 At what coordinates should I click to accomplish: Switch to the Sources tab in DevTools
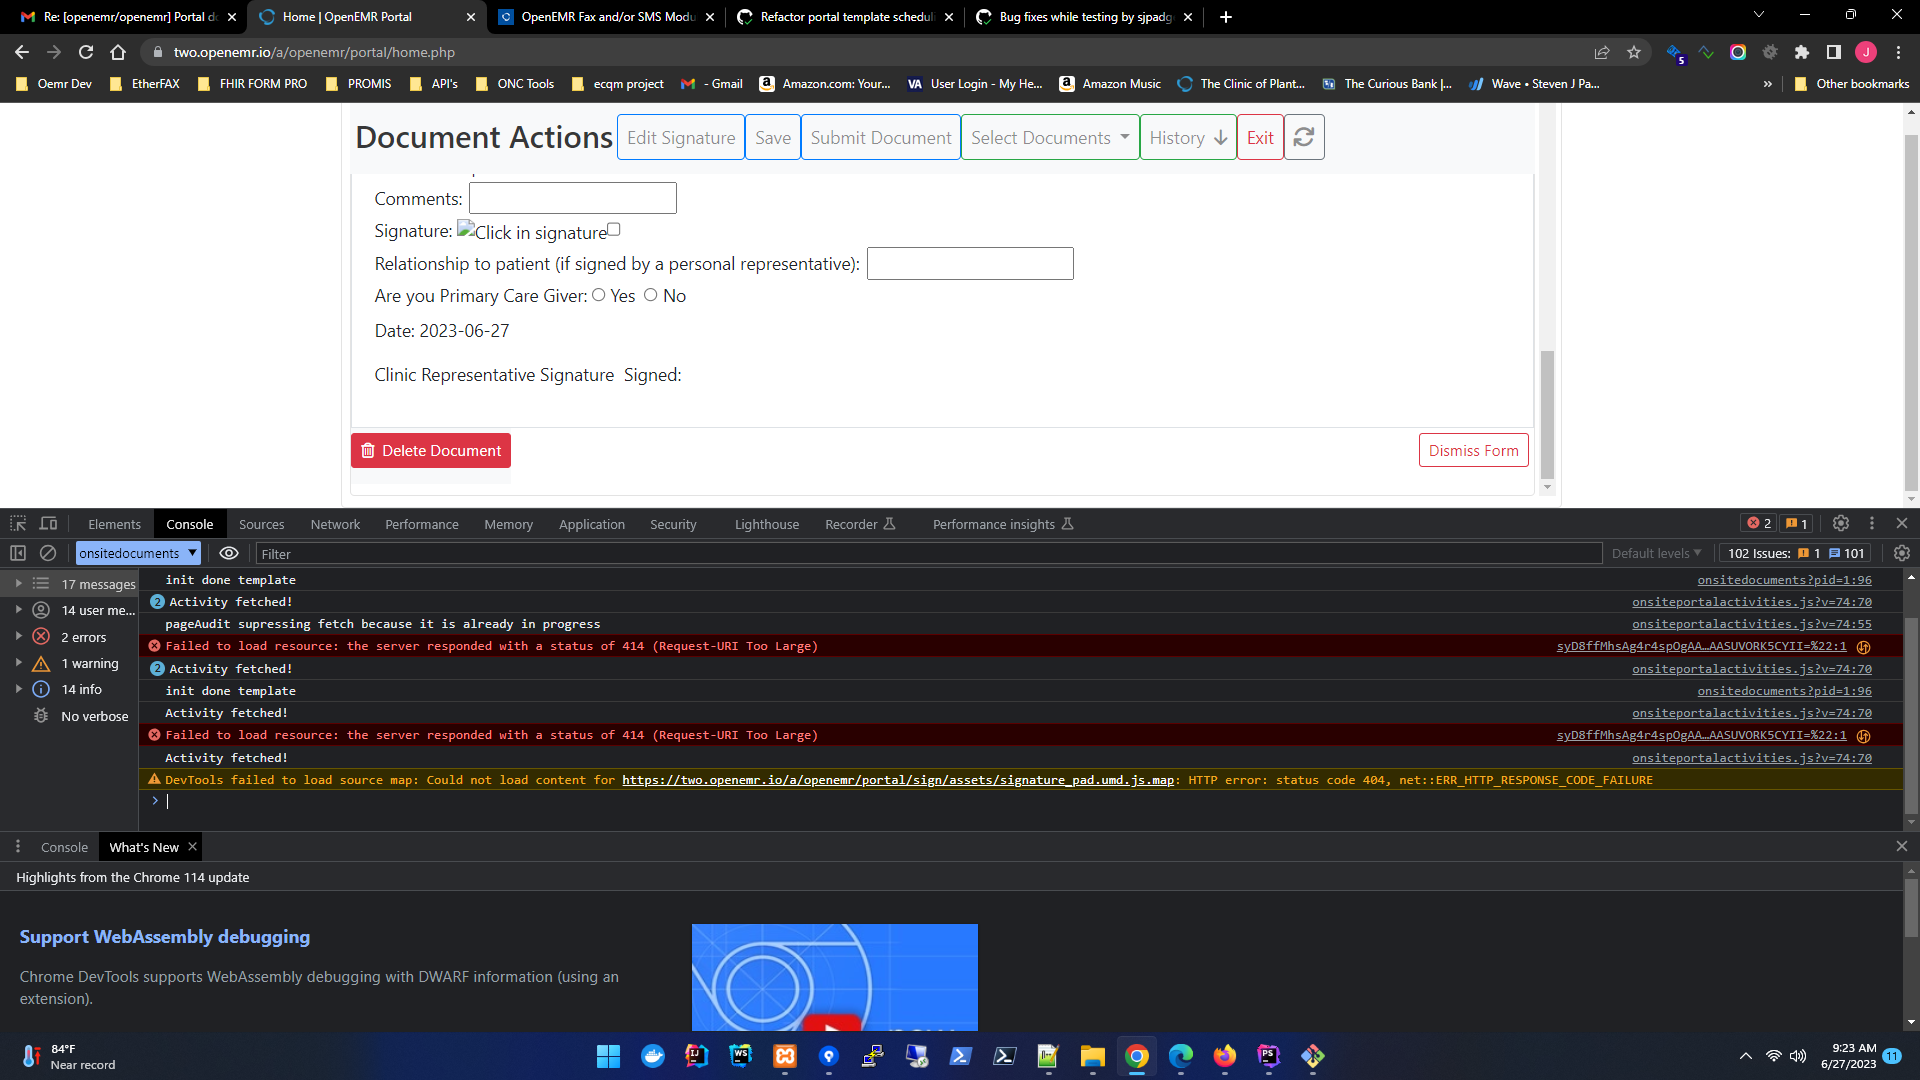click(261, 523)
